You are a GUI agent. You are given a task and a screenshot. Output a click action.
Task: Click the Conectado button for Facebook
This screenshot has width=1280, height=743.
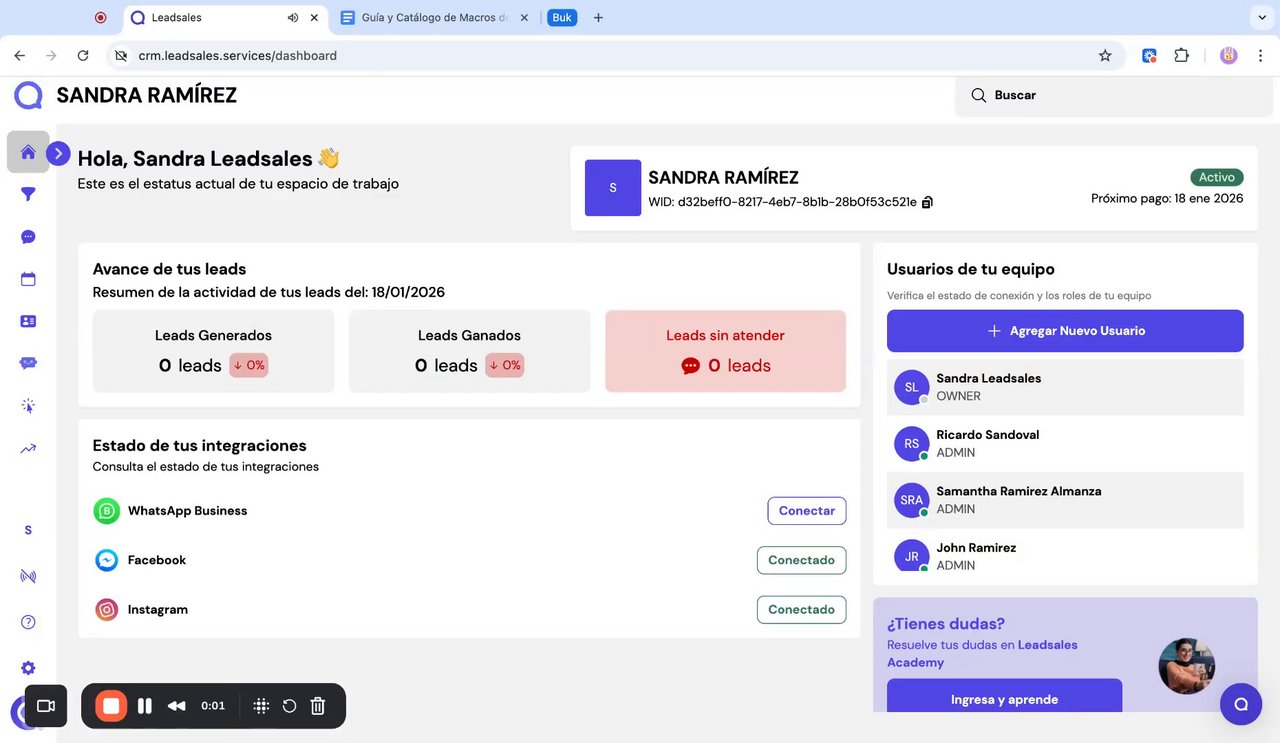click(x=801, y=560)
